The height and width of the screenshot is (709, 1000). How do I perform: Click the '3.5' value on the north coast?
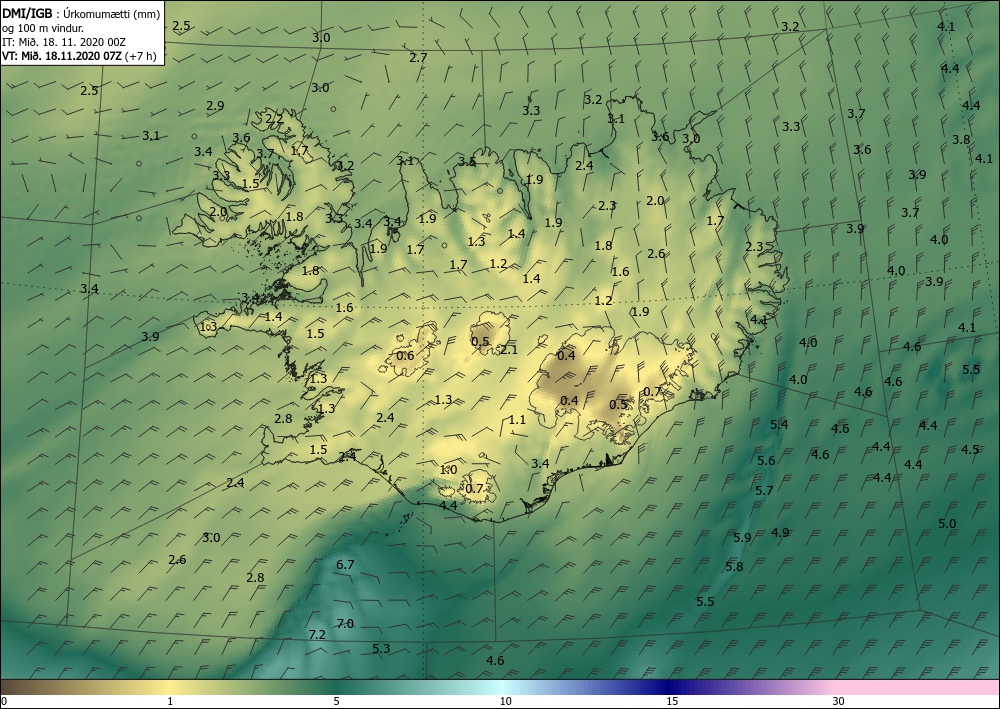coord(467,161)
